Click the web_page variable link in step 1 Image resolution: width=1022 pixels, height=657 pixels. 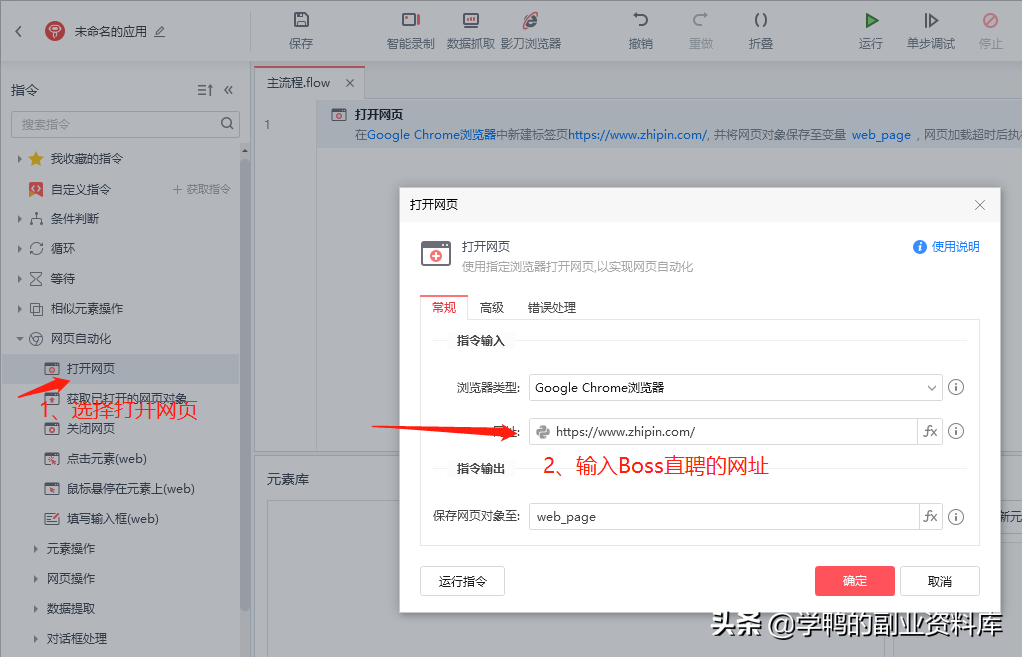pyautogui.click(x=881, y=135)
